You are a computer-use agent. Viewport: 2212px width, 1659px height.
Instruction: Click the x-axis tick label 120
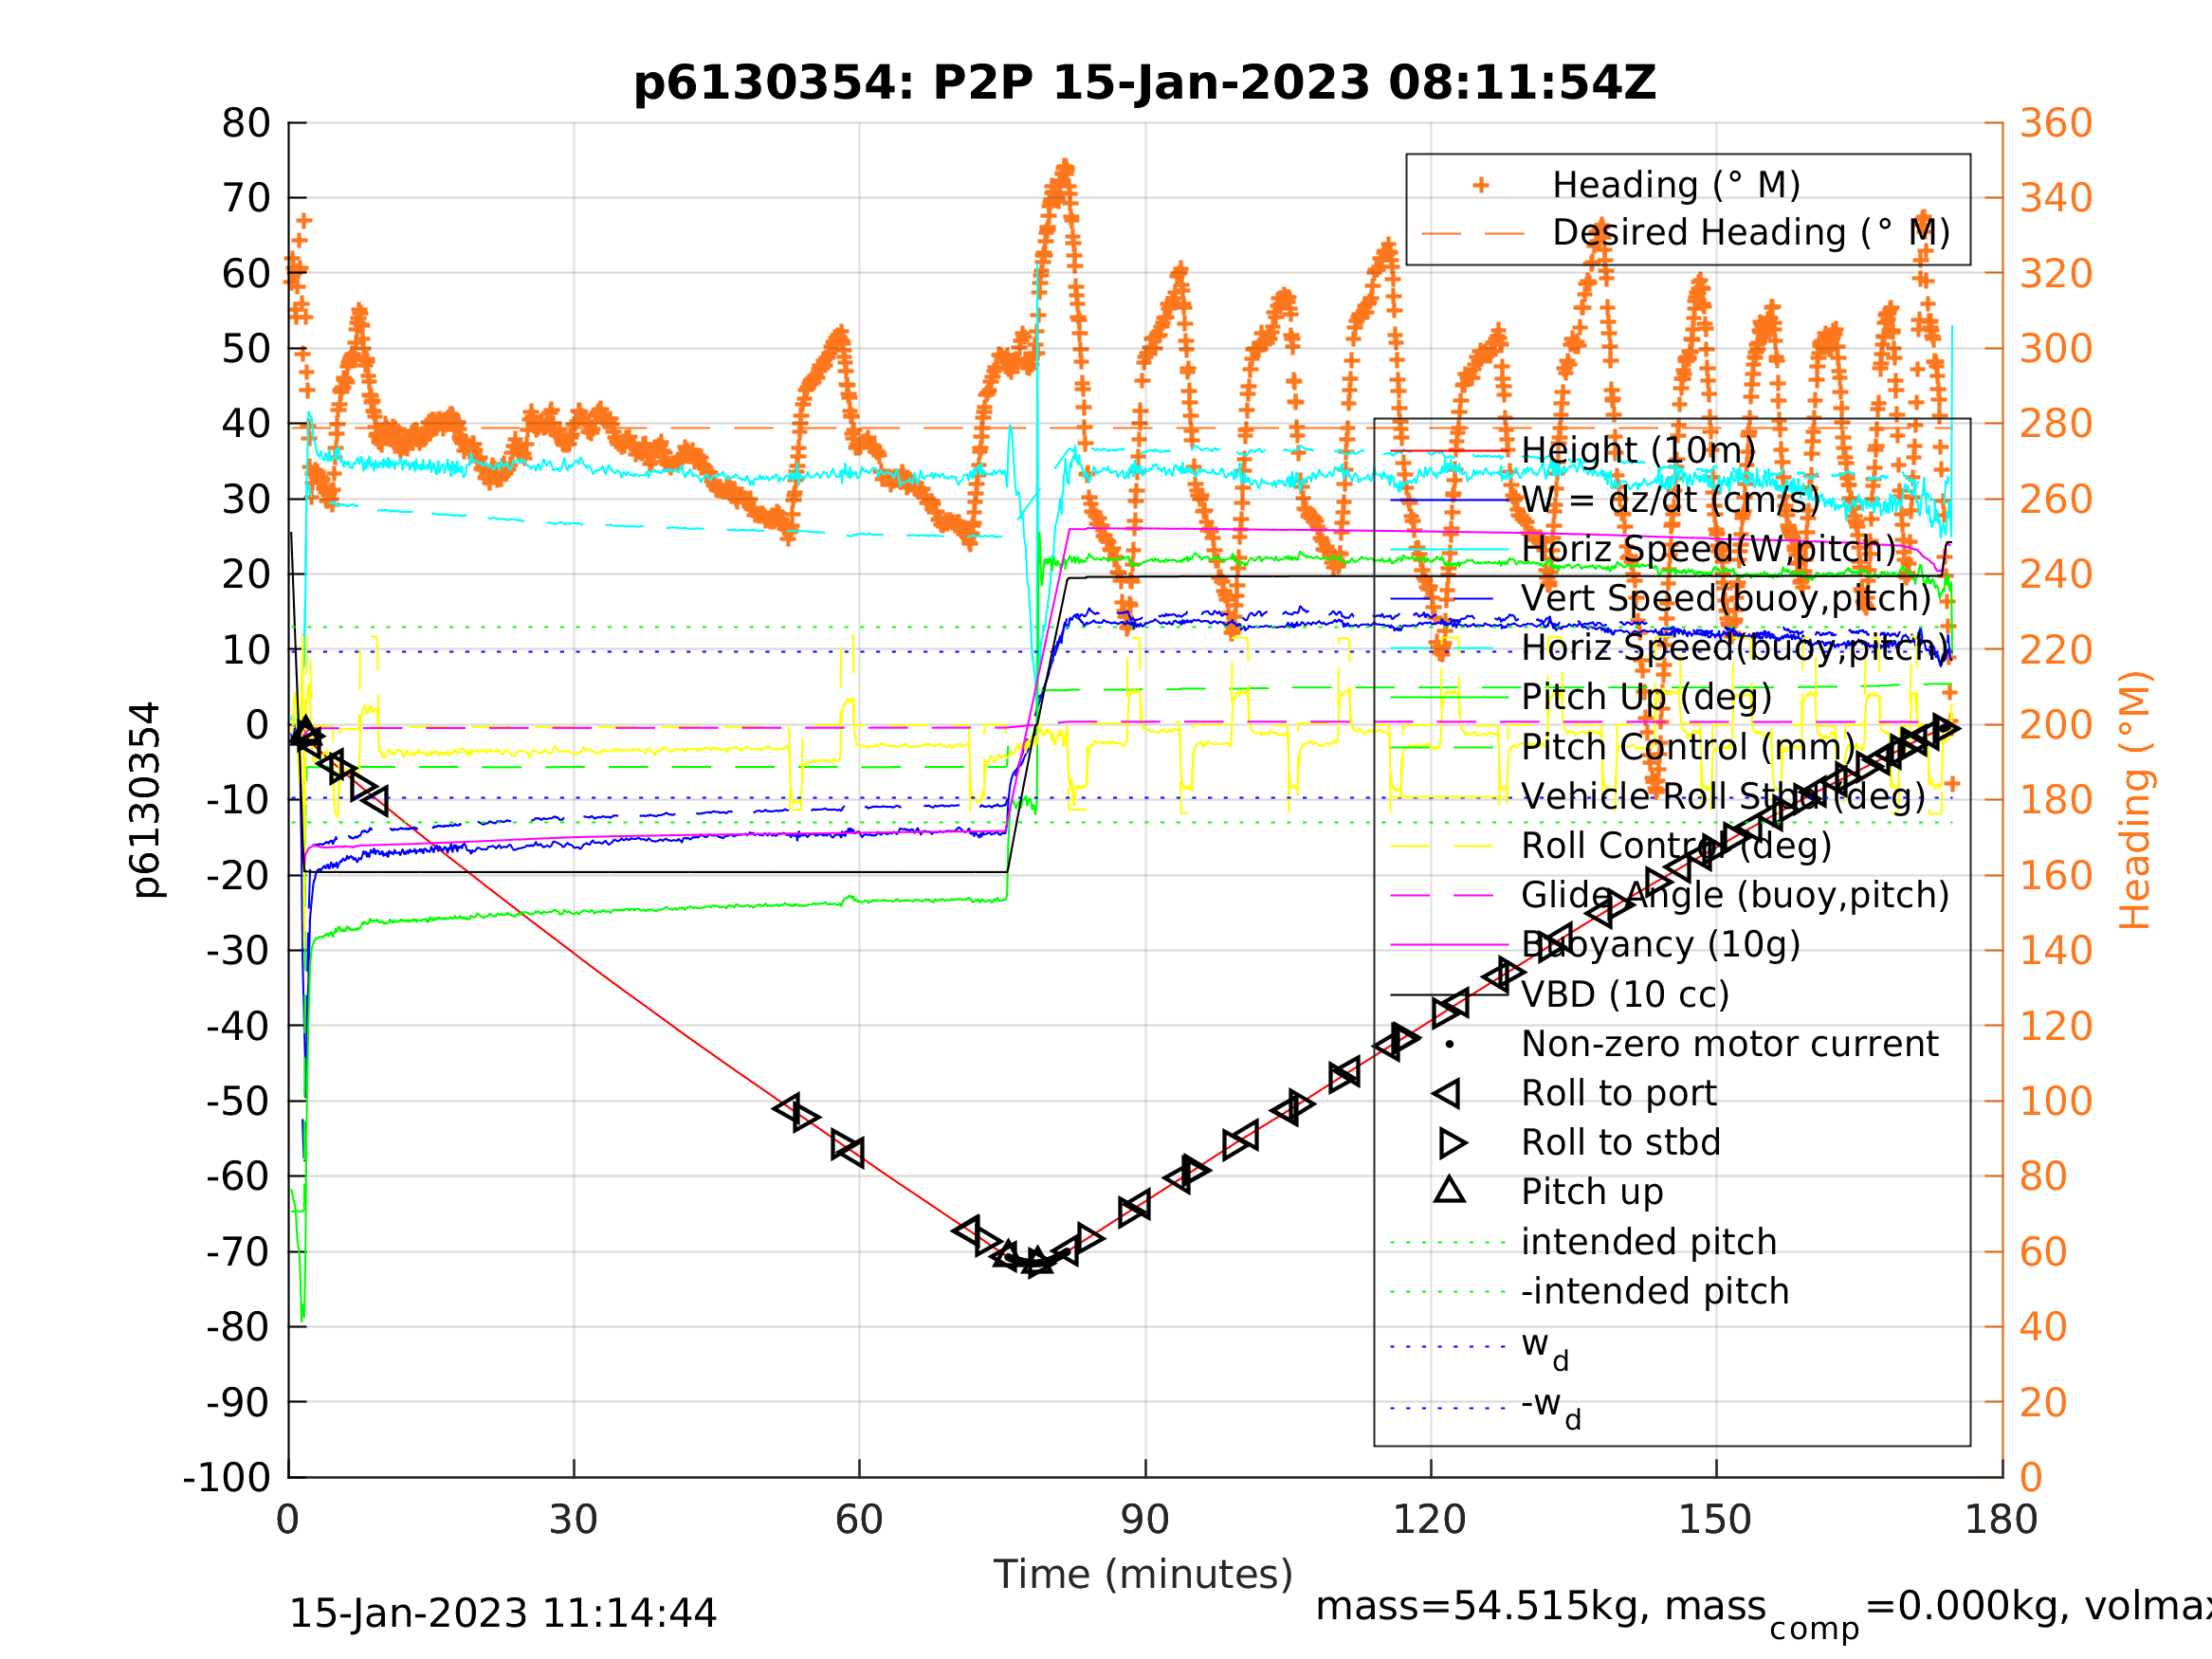(x=1430, y=1520)
